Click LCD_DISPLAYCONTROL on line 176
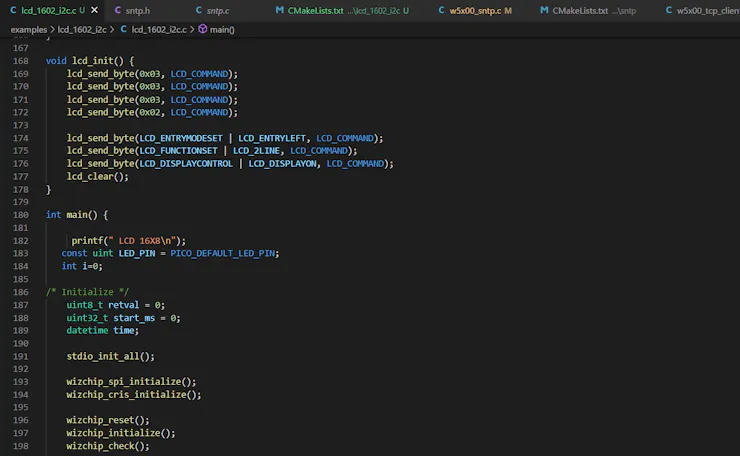The height and width of the screenshot is (456, 740). pyautogui.click(x=186, y=163)
